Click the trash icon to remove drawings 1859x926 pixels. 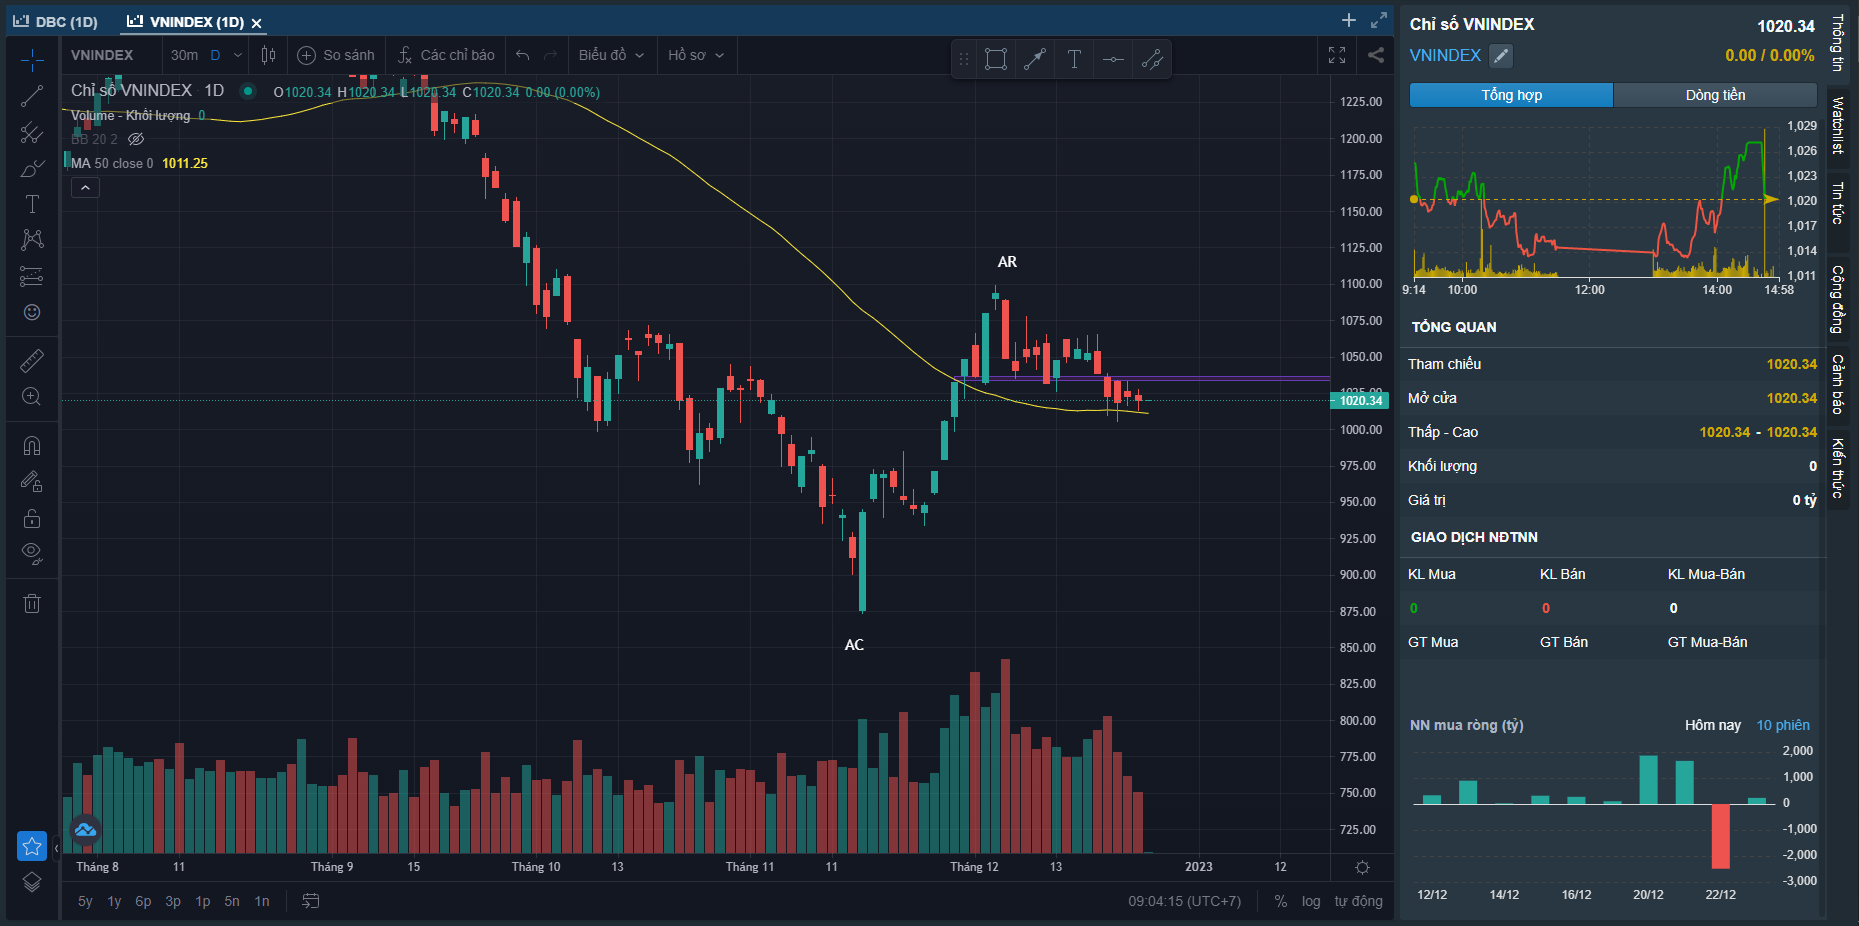[32, 603]
